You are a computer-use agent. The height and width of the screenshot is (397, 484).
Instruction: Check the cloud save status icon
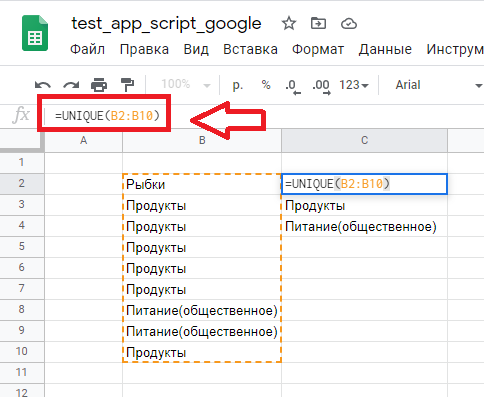coord(349,24)
